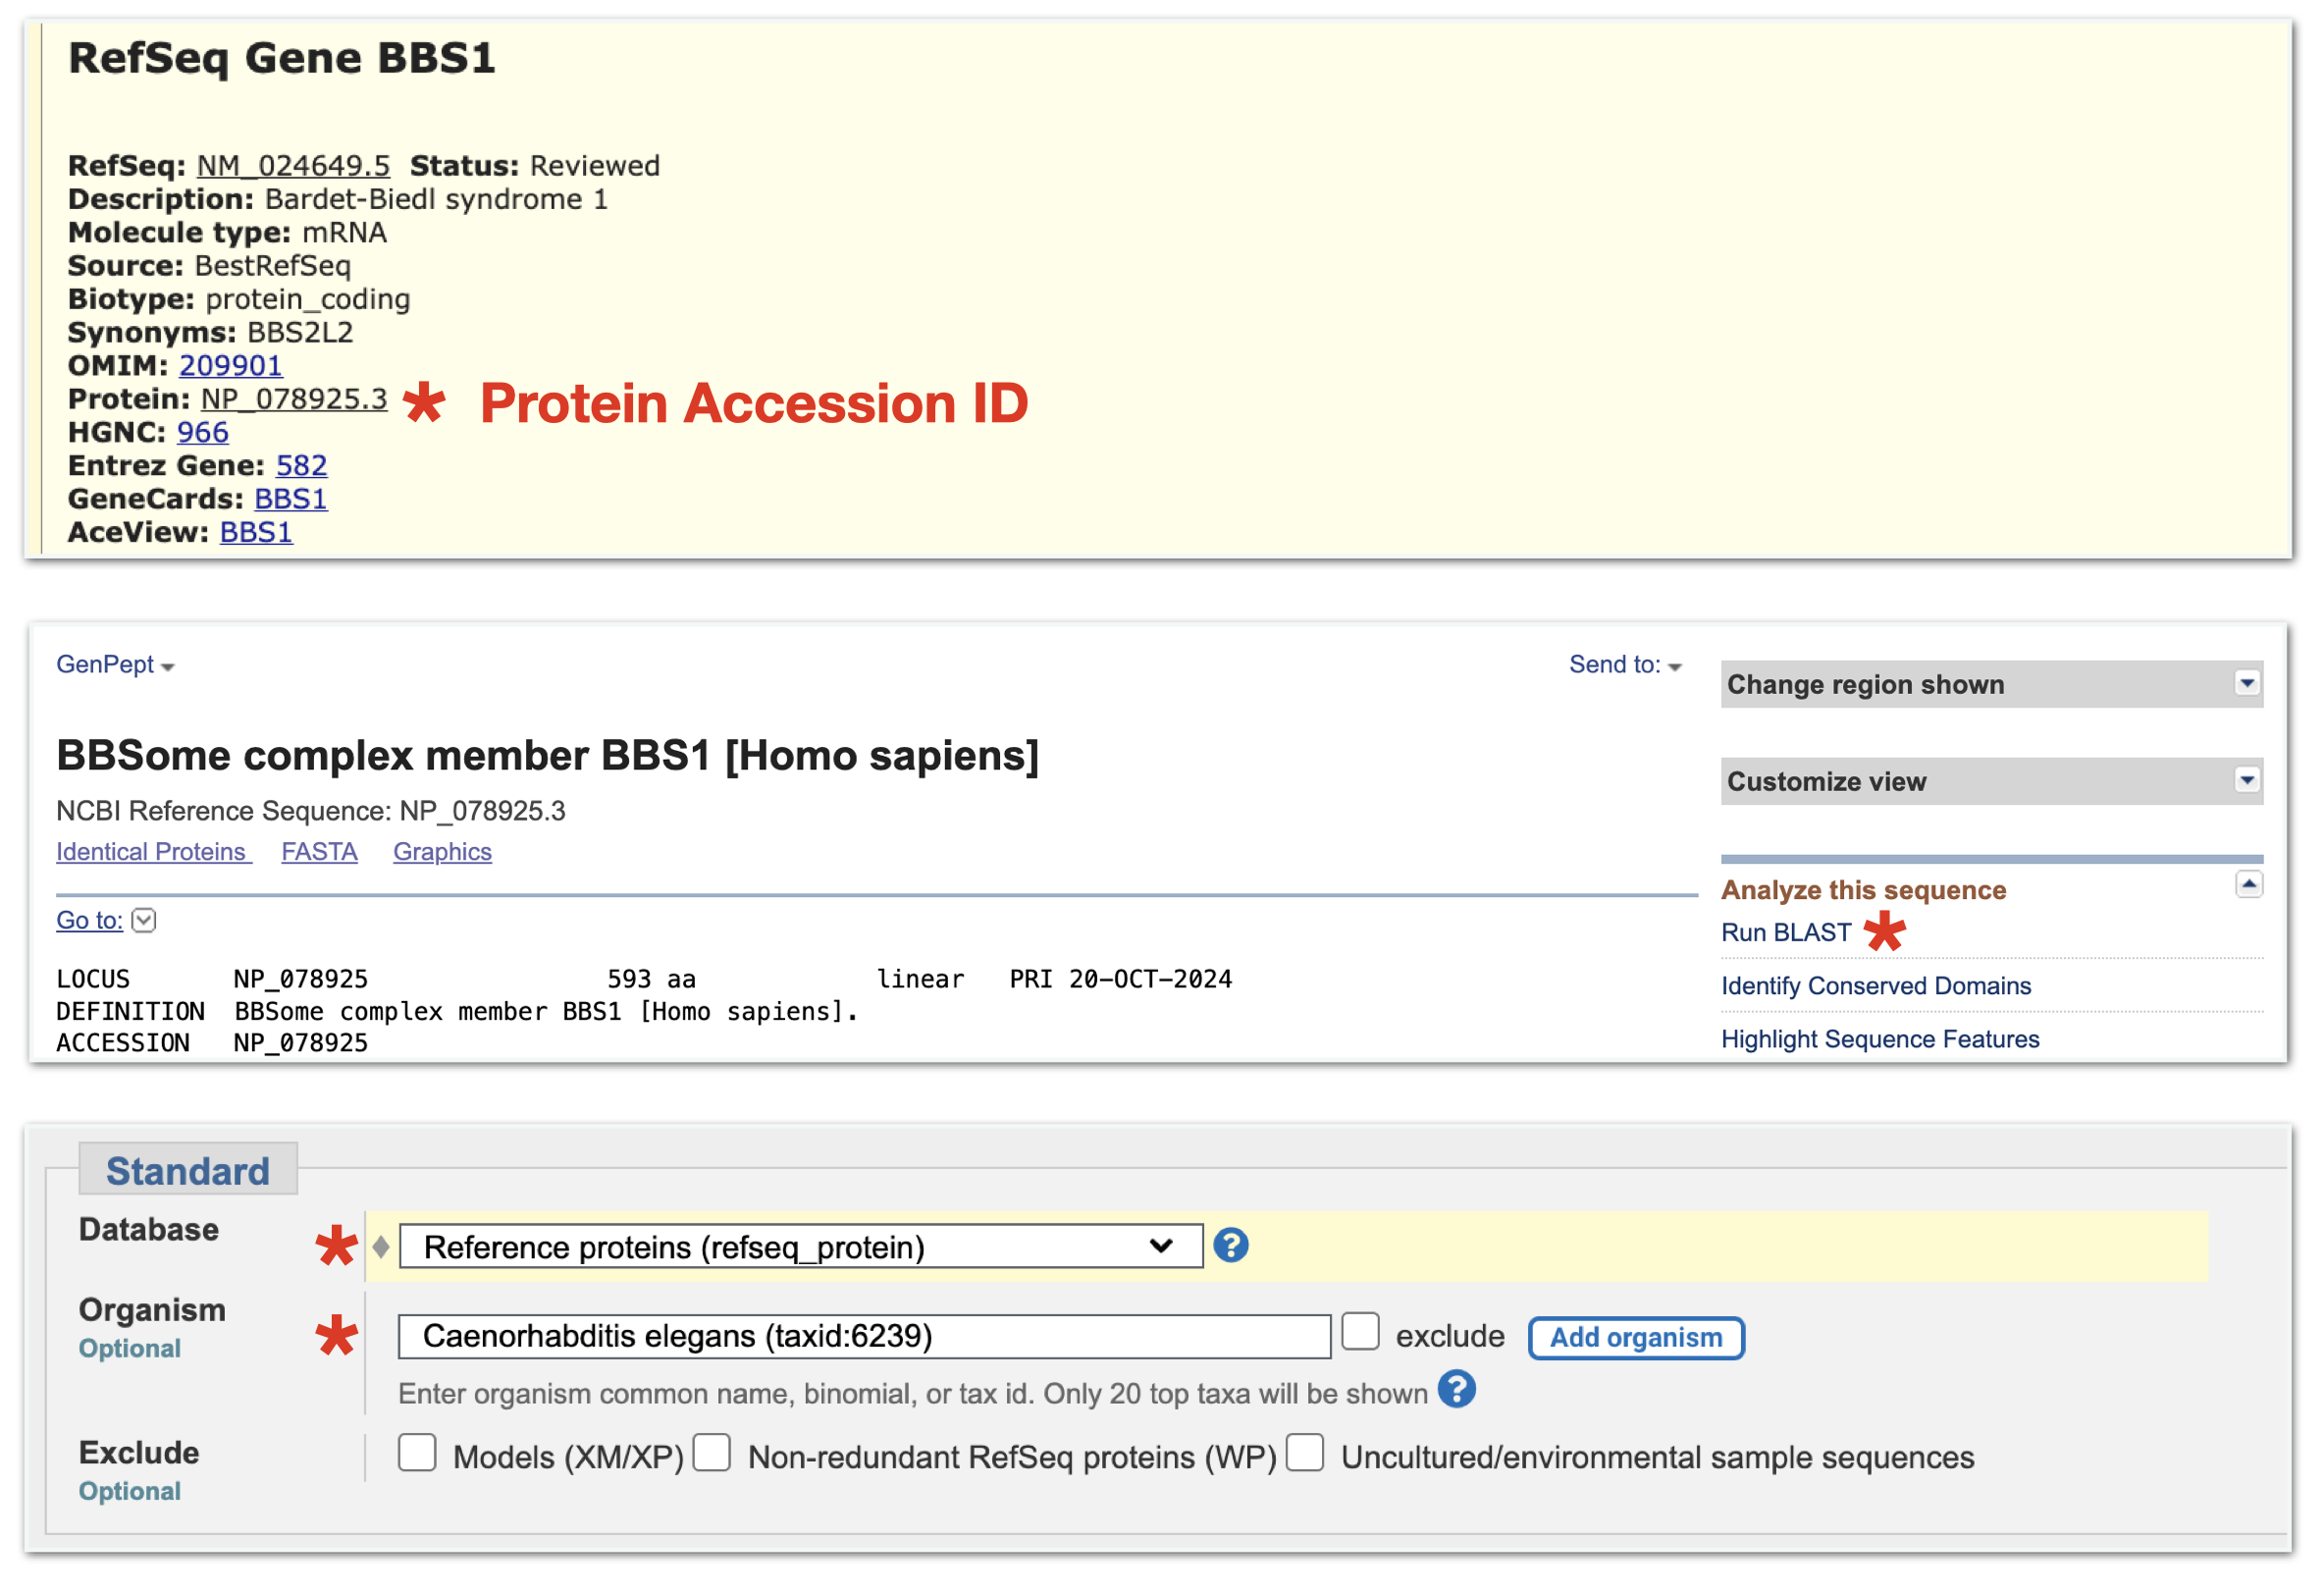This screenshot has width=2324, height=1592.
Task: Open the GenPept format dropdown
Action: (114, 665)
